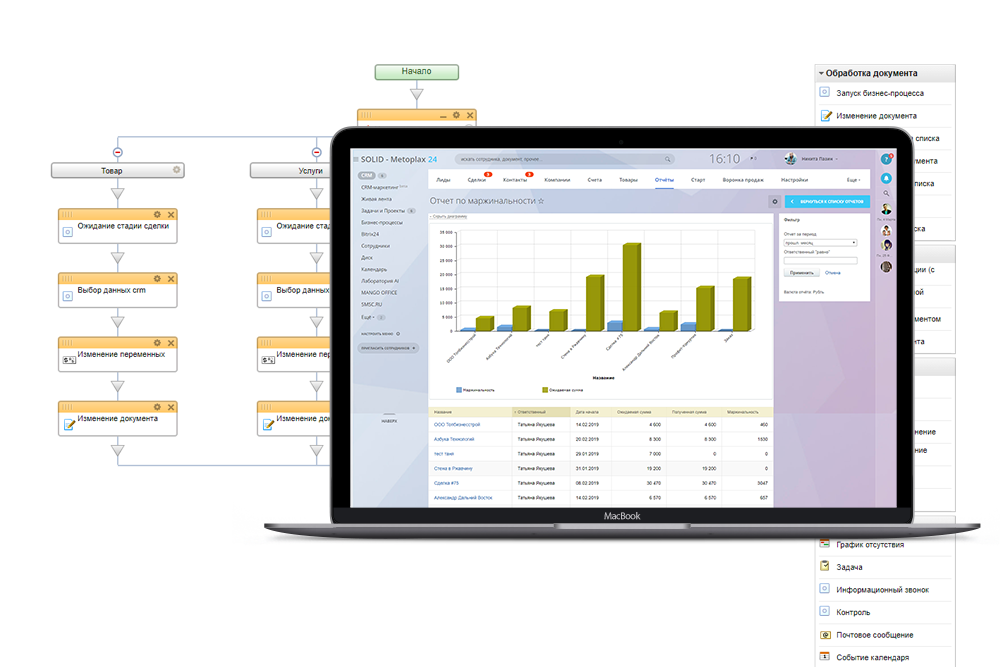This screenshot has height=667, width=1000.
Task: Open 'Задачи и Проекты' in left sidebar
Action: [383, 210]
